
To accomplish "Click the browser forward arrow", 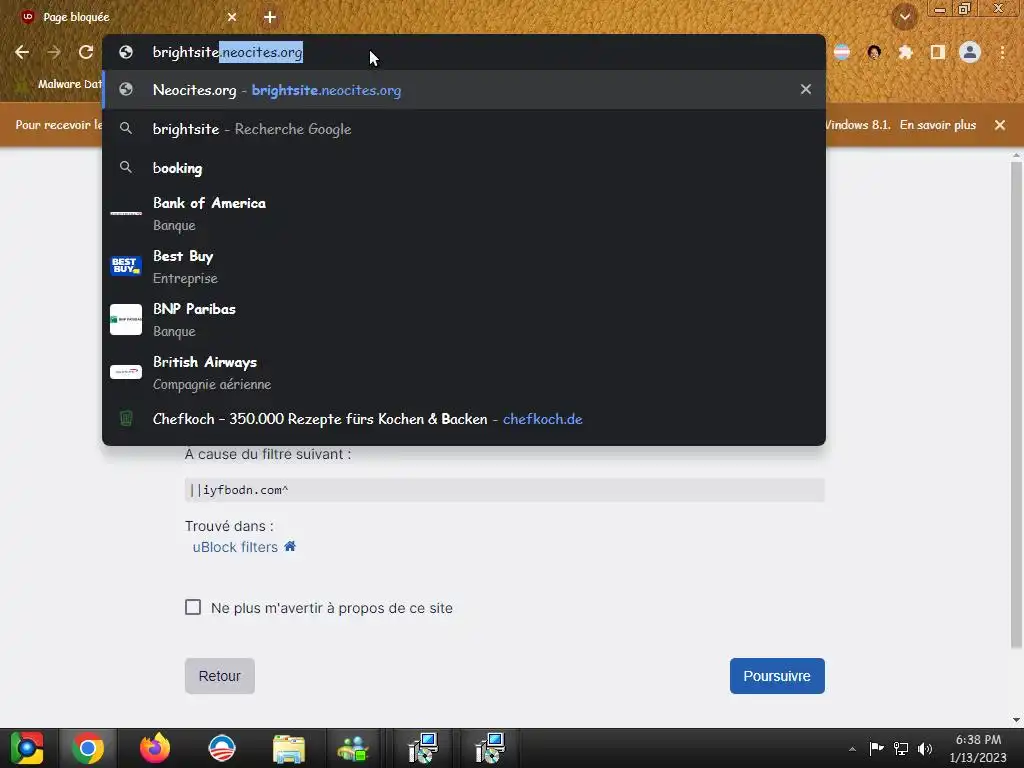I will tap(54, 52).
